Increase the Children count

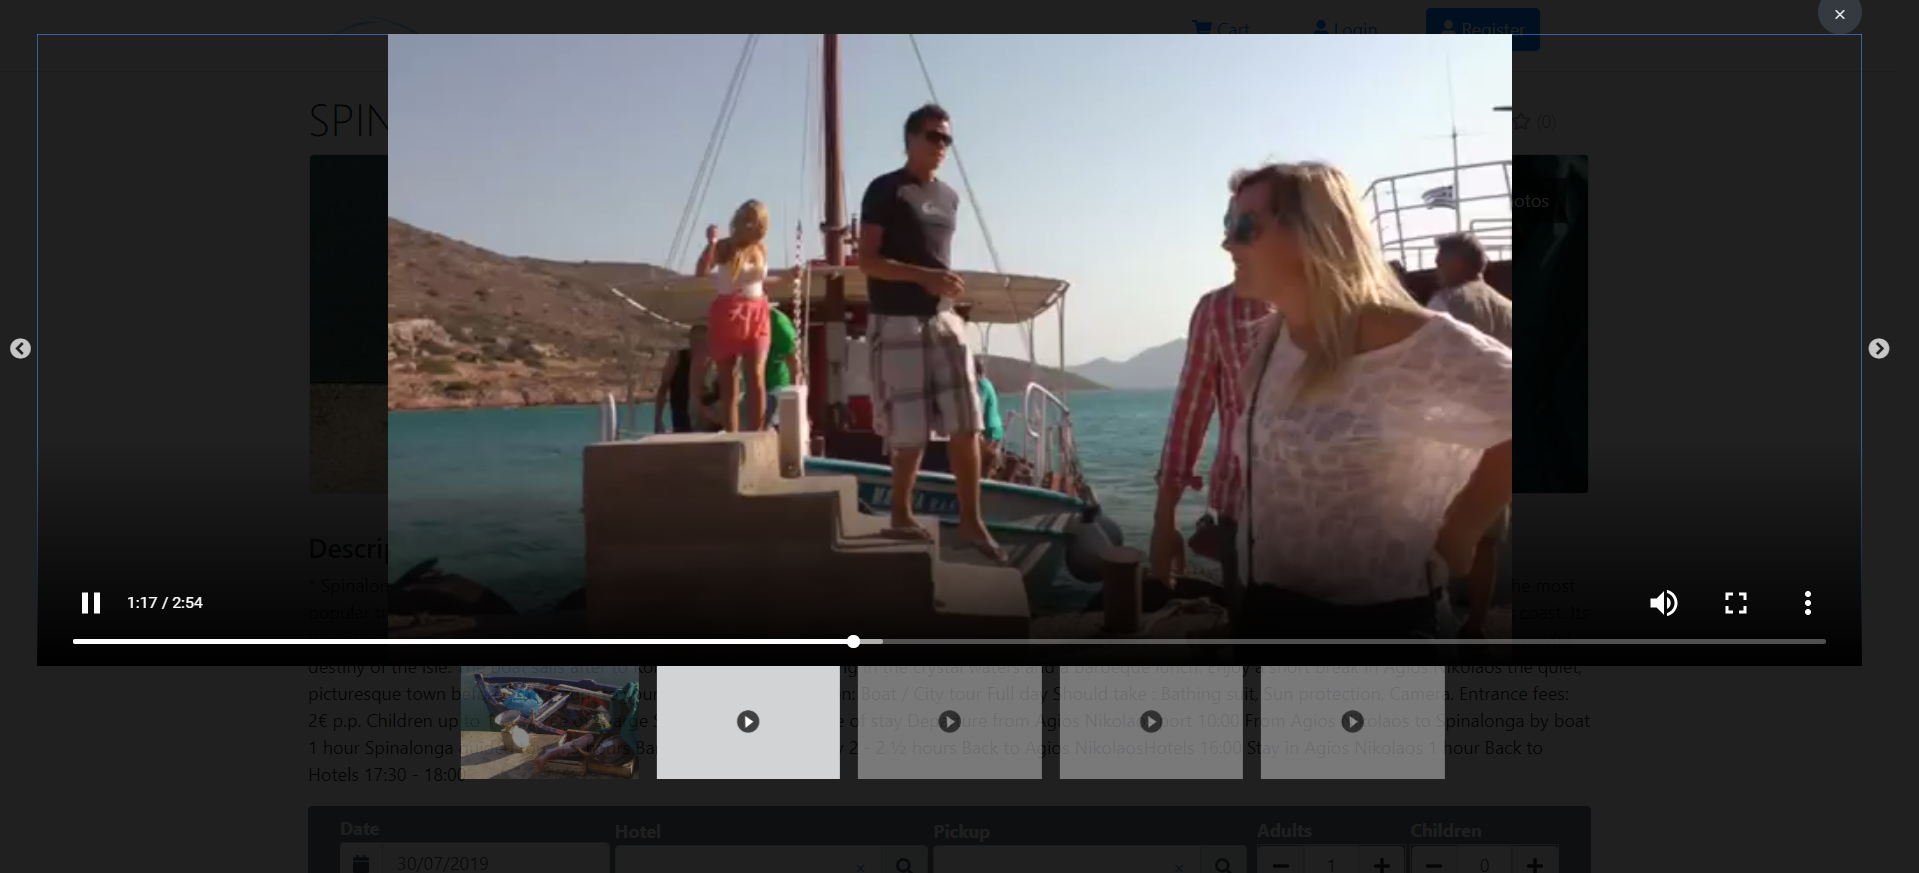point(1534,864)
